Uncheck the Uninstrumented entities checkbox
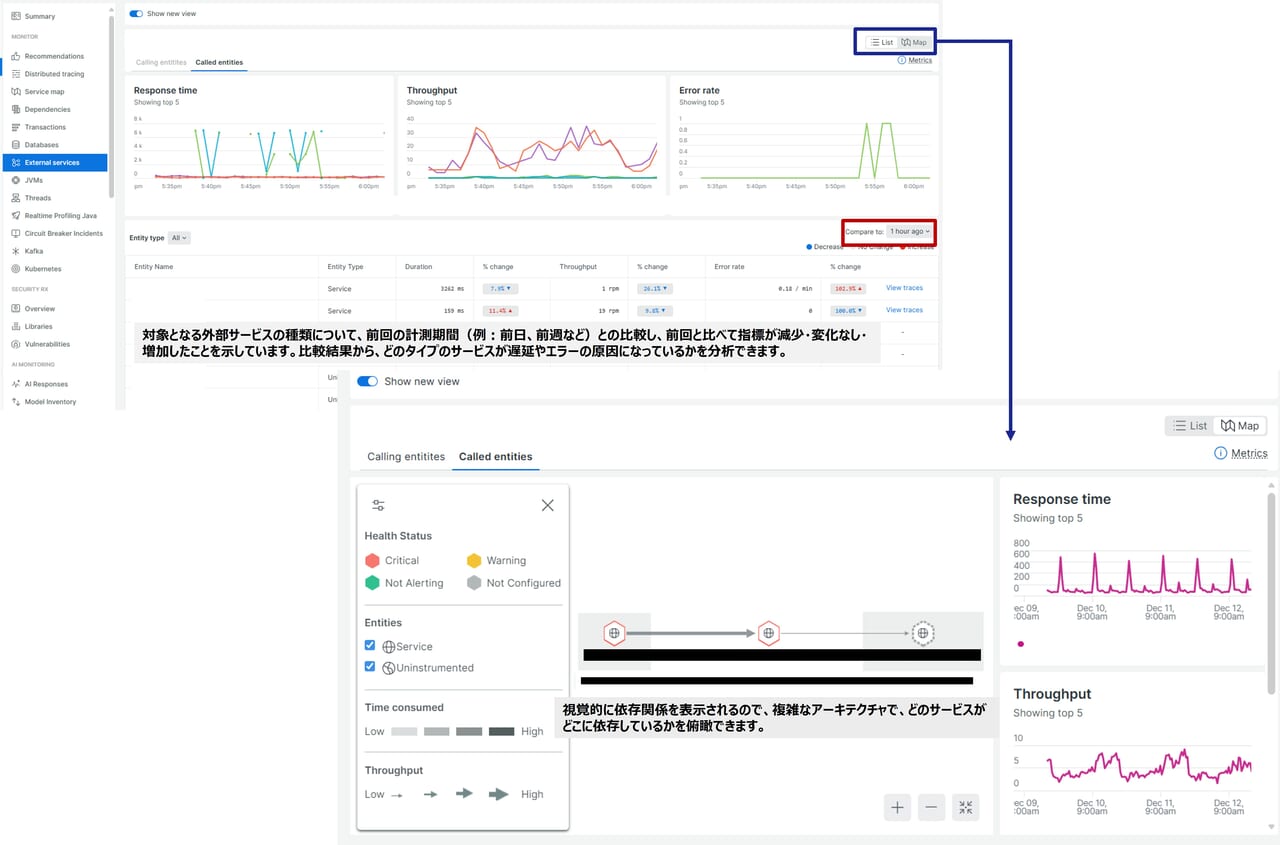Viewport: 1280px width, 845px height. [370, 667]
